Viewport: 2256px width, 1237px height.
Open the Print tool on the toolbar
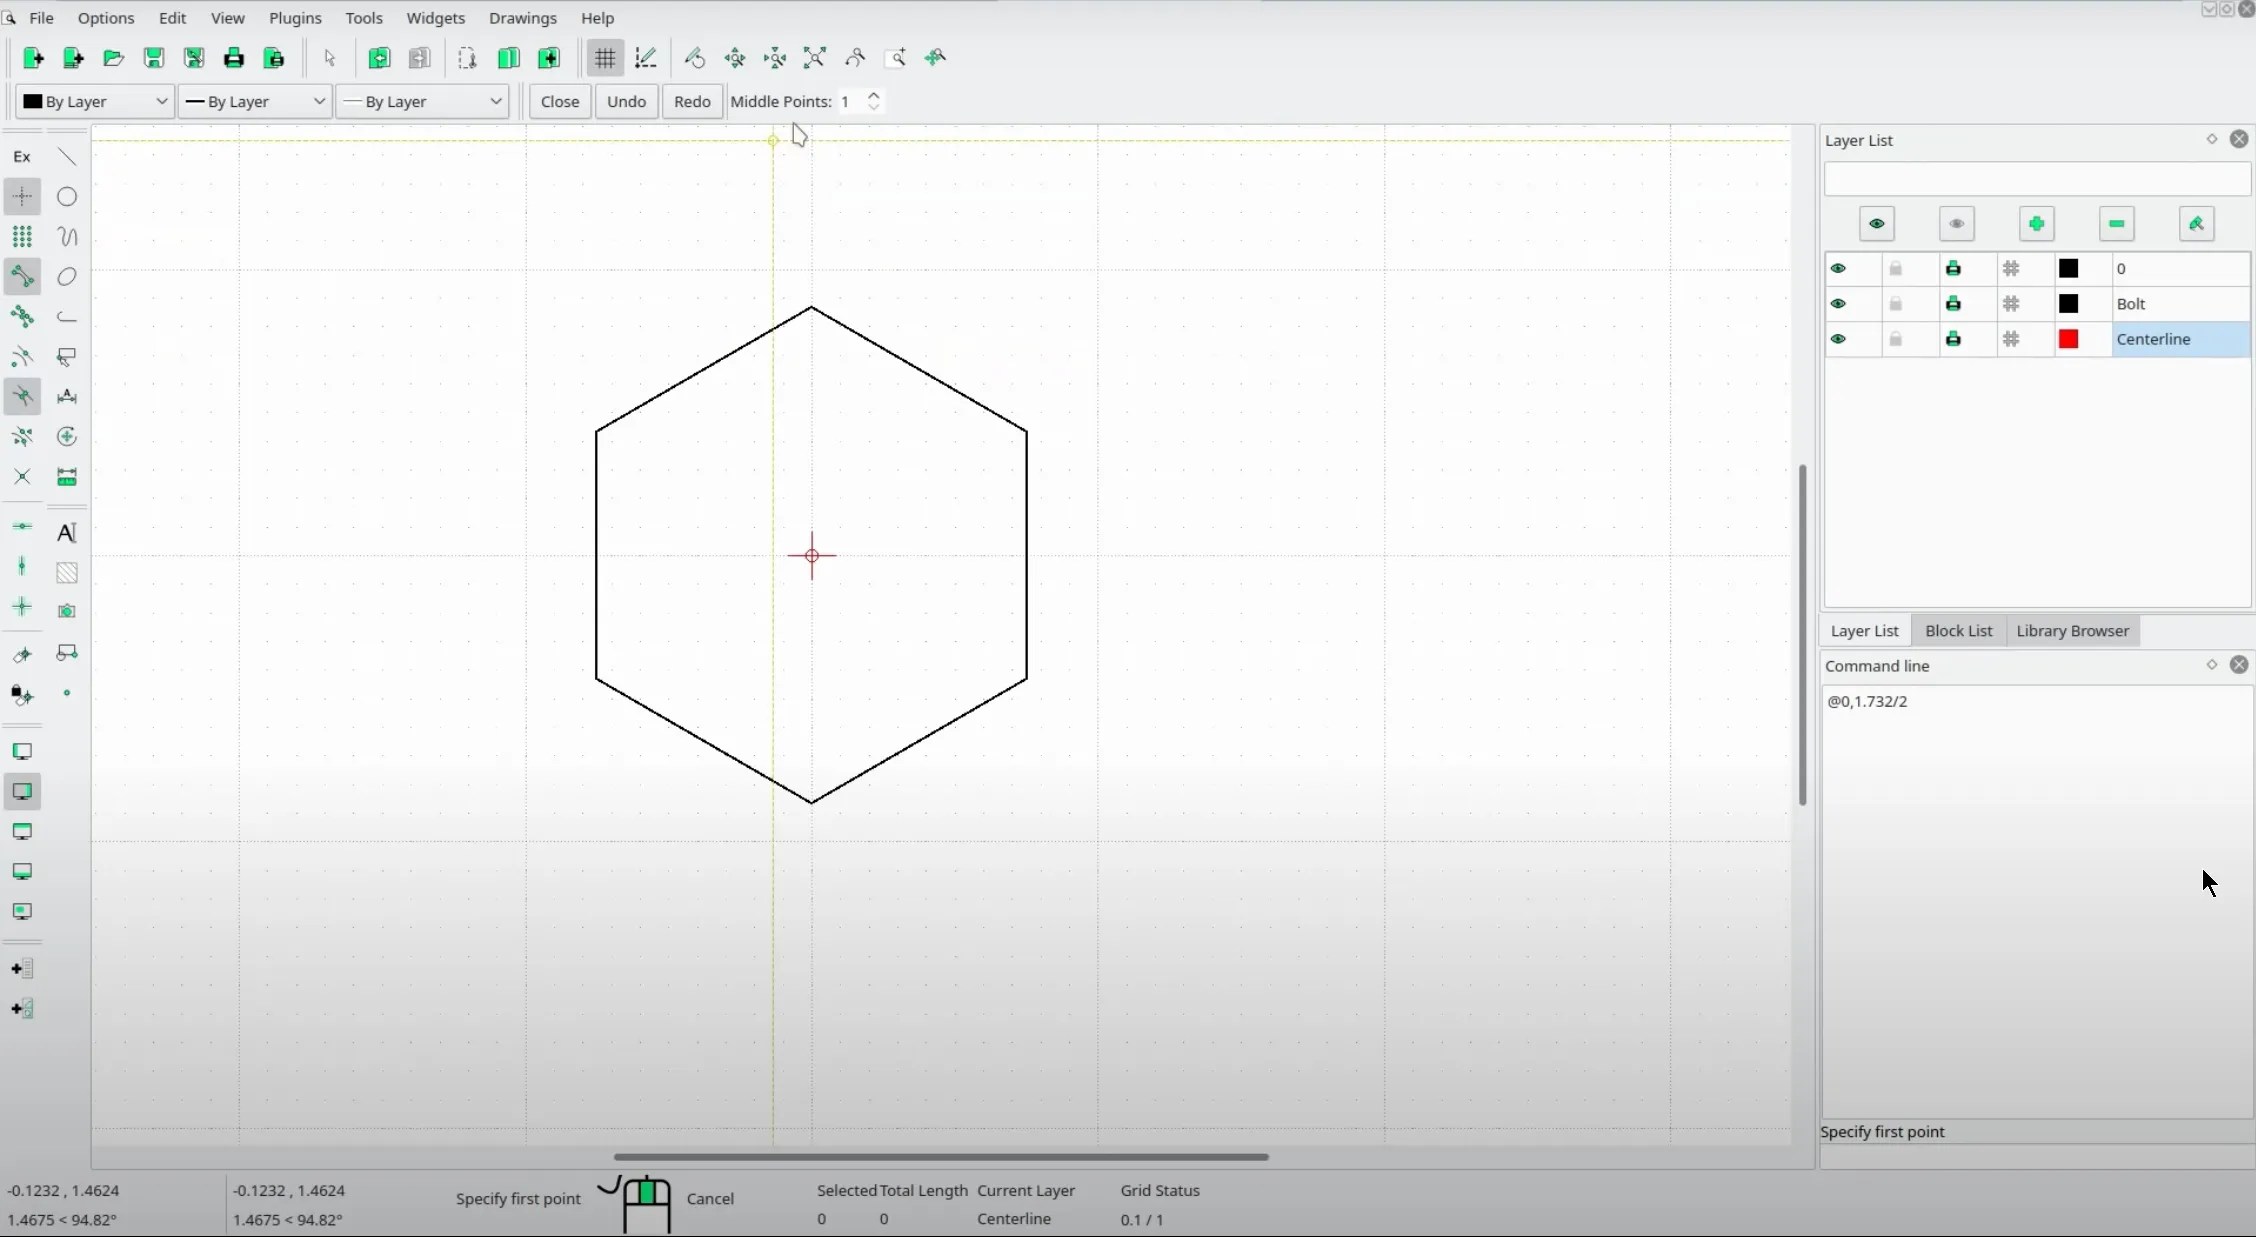coord(233,58)
